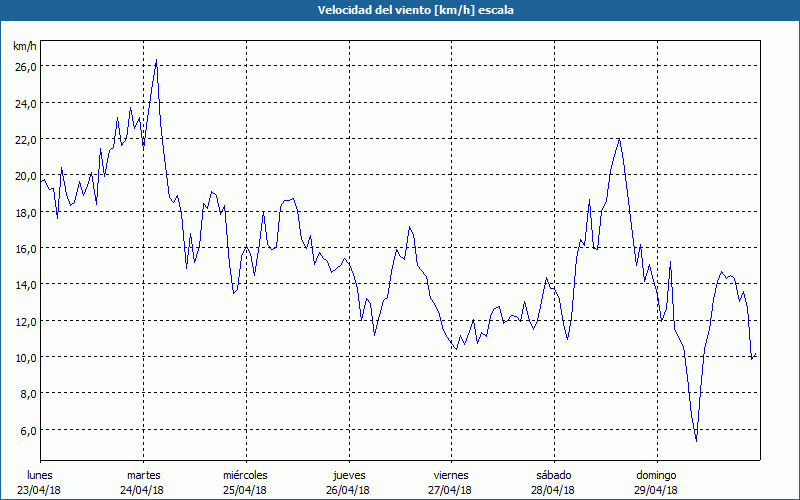Select the 26,0 y-axis label
Screen dimensions: 800x500
pos(25,66)
